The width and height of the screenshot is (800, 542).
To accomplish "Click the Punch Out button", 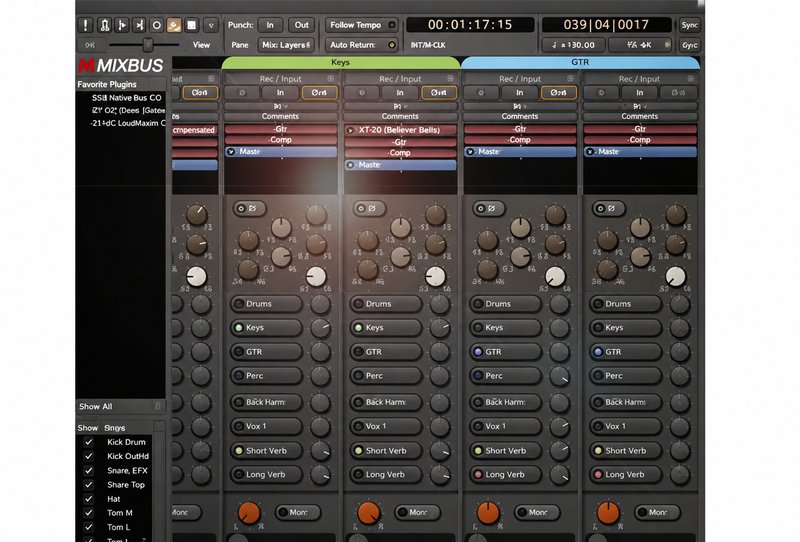I will pyautogui.click(x=302, y=25).
